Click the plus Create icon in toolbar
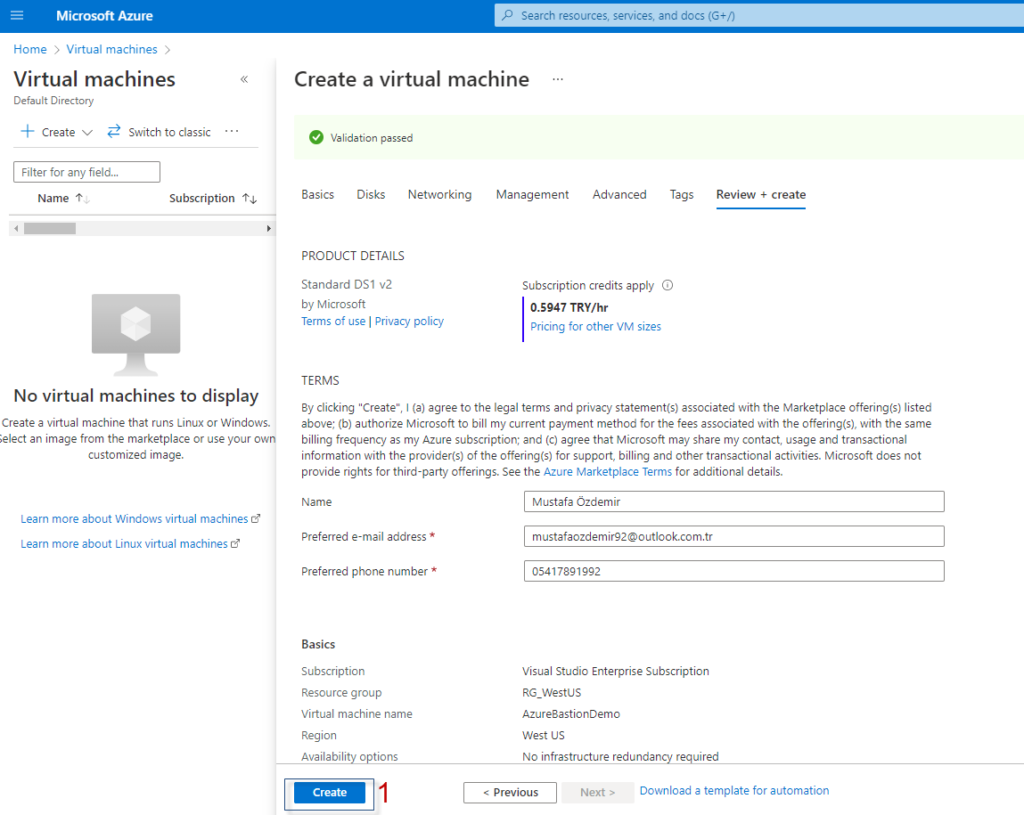Screen dimensions: 1024x815 (27, 131)
